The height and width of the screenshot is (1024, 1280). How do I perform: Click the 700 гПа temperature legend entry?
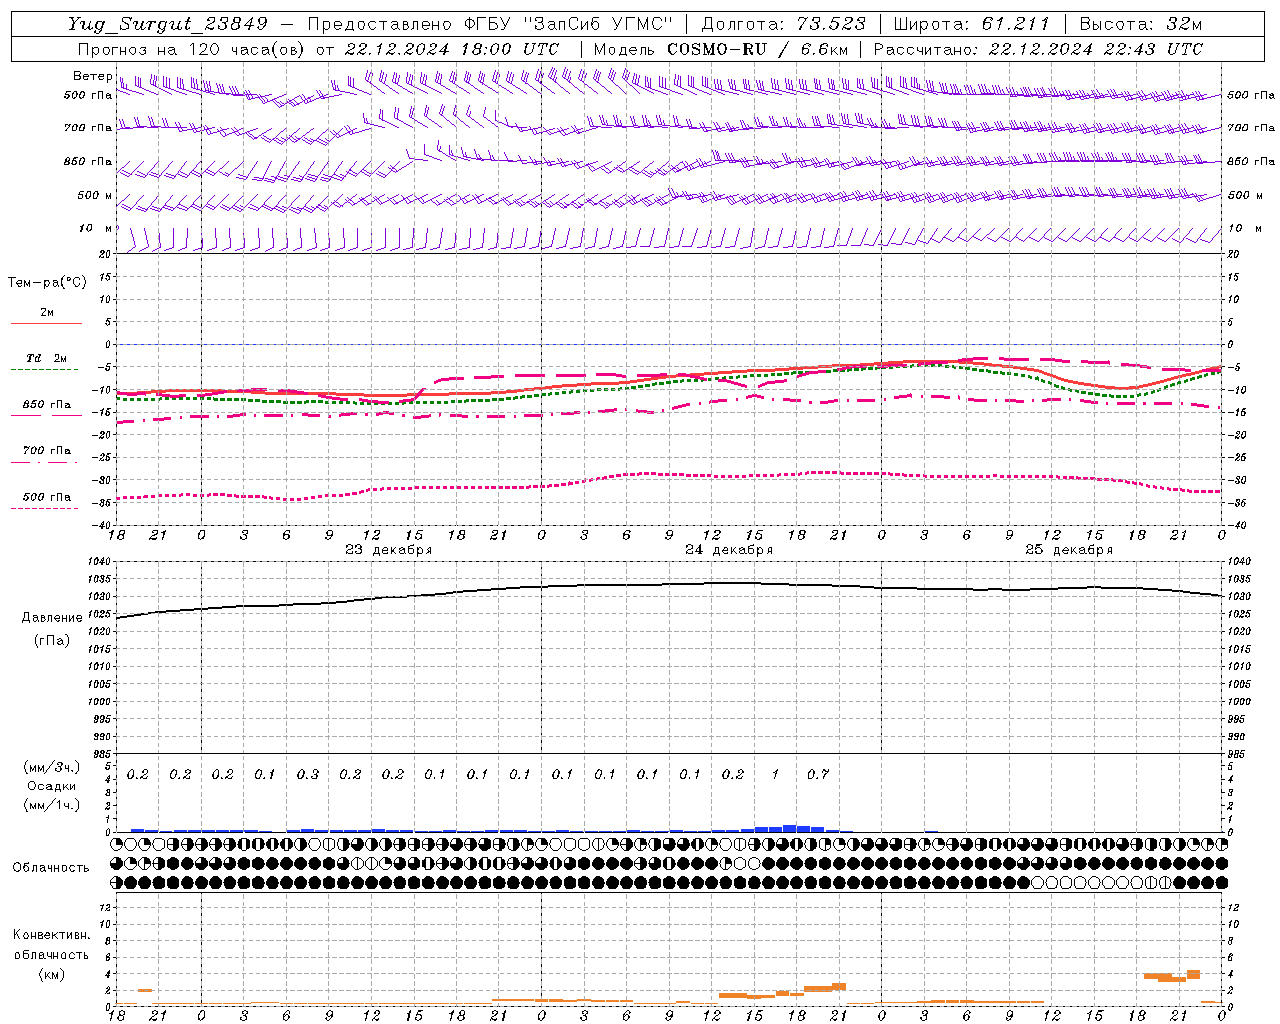coord(47,450)
